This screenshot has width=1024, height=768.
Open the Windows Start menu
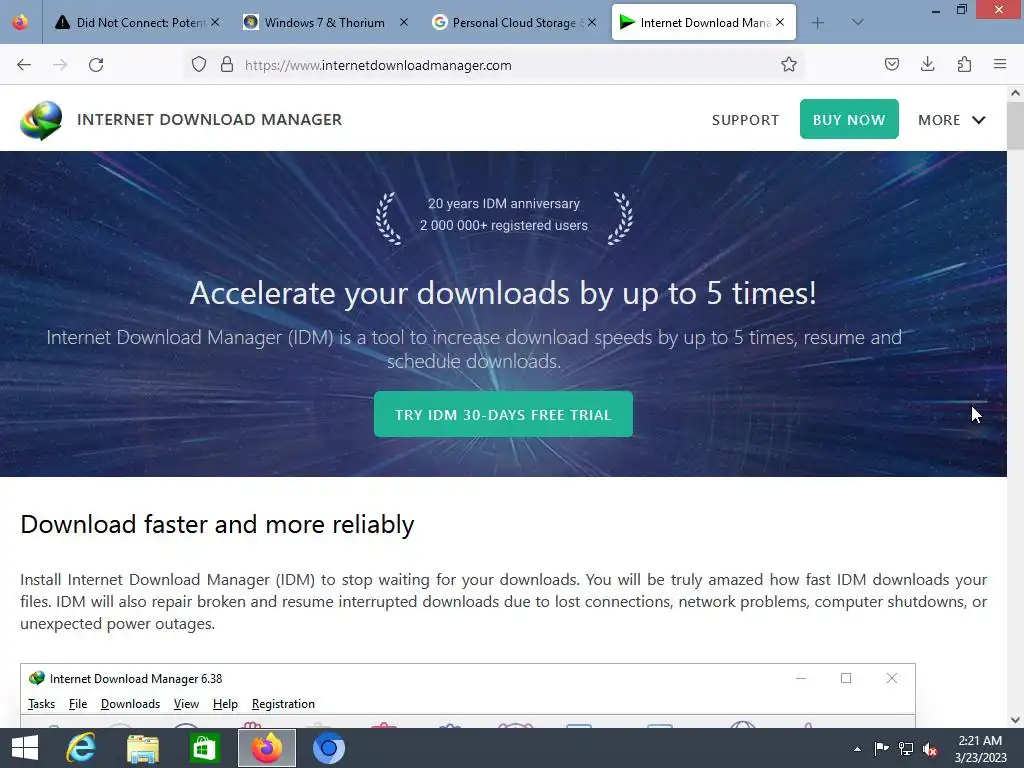25,748
